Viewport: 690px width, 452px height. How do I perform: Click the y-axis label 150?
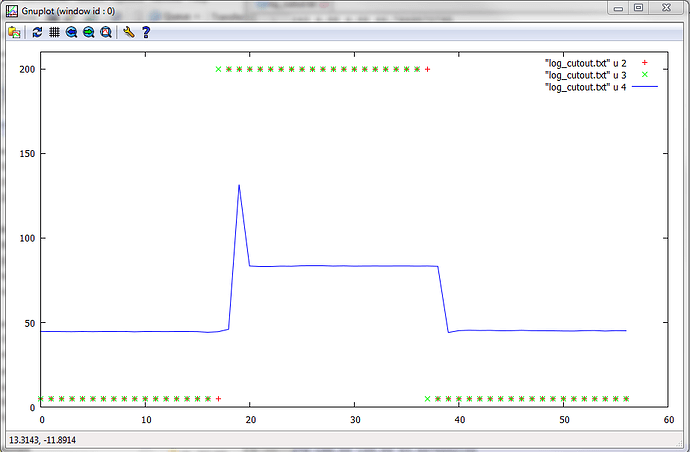click(27, 154)
